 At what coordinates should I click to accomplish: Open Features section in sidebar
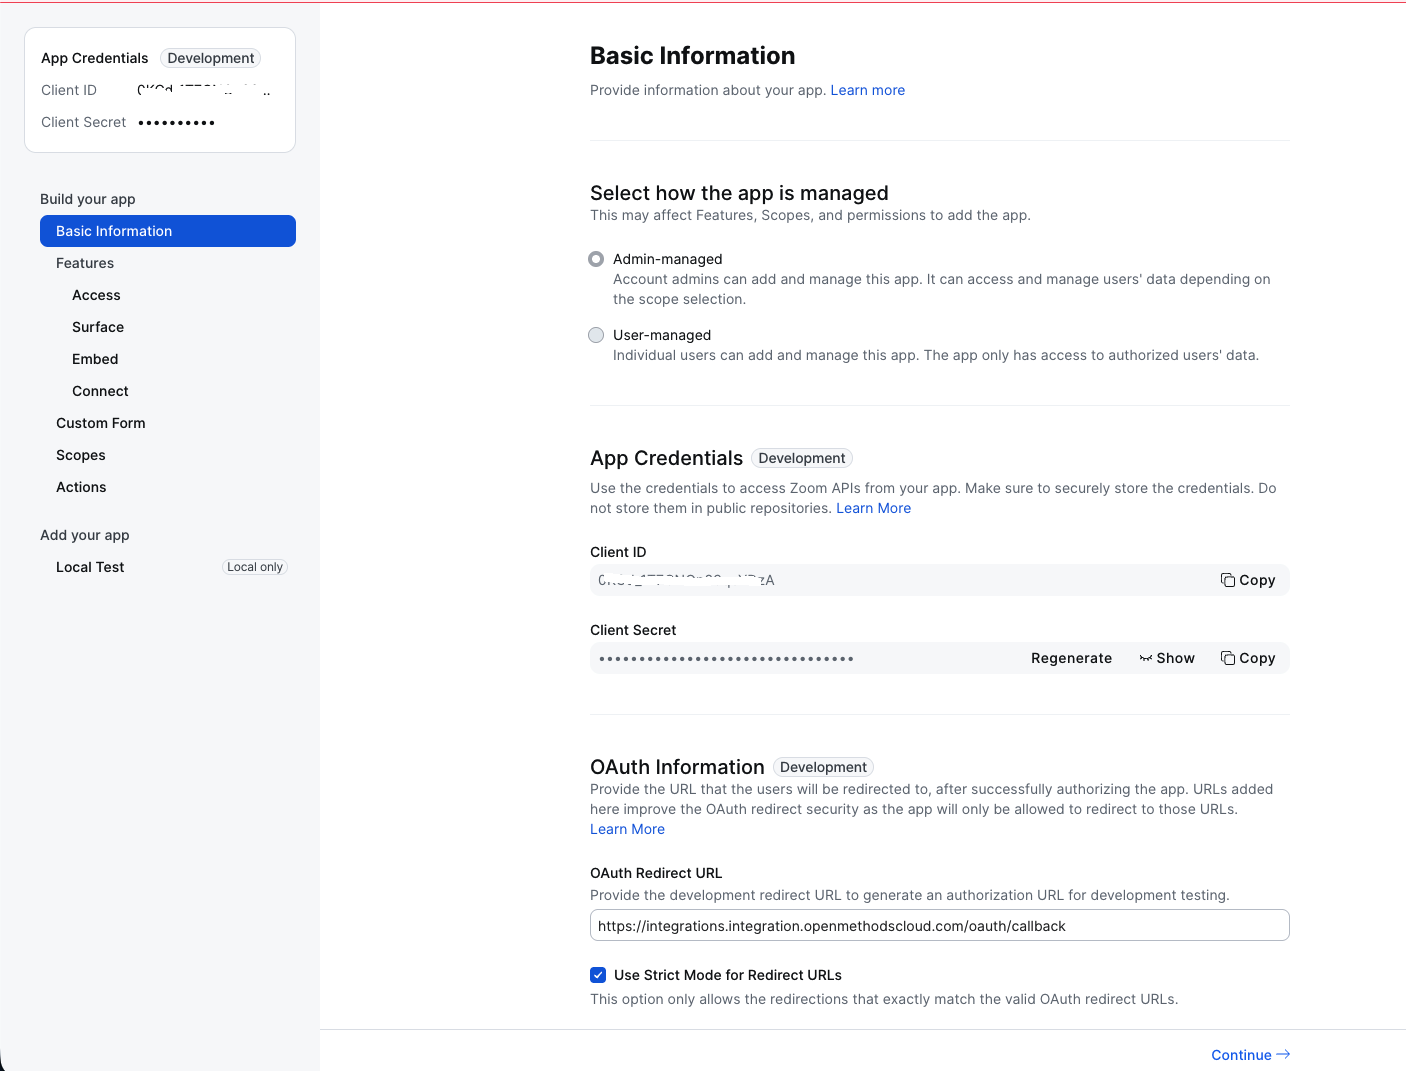point(85,263)
